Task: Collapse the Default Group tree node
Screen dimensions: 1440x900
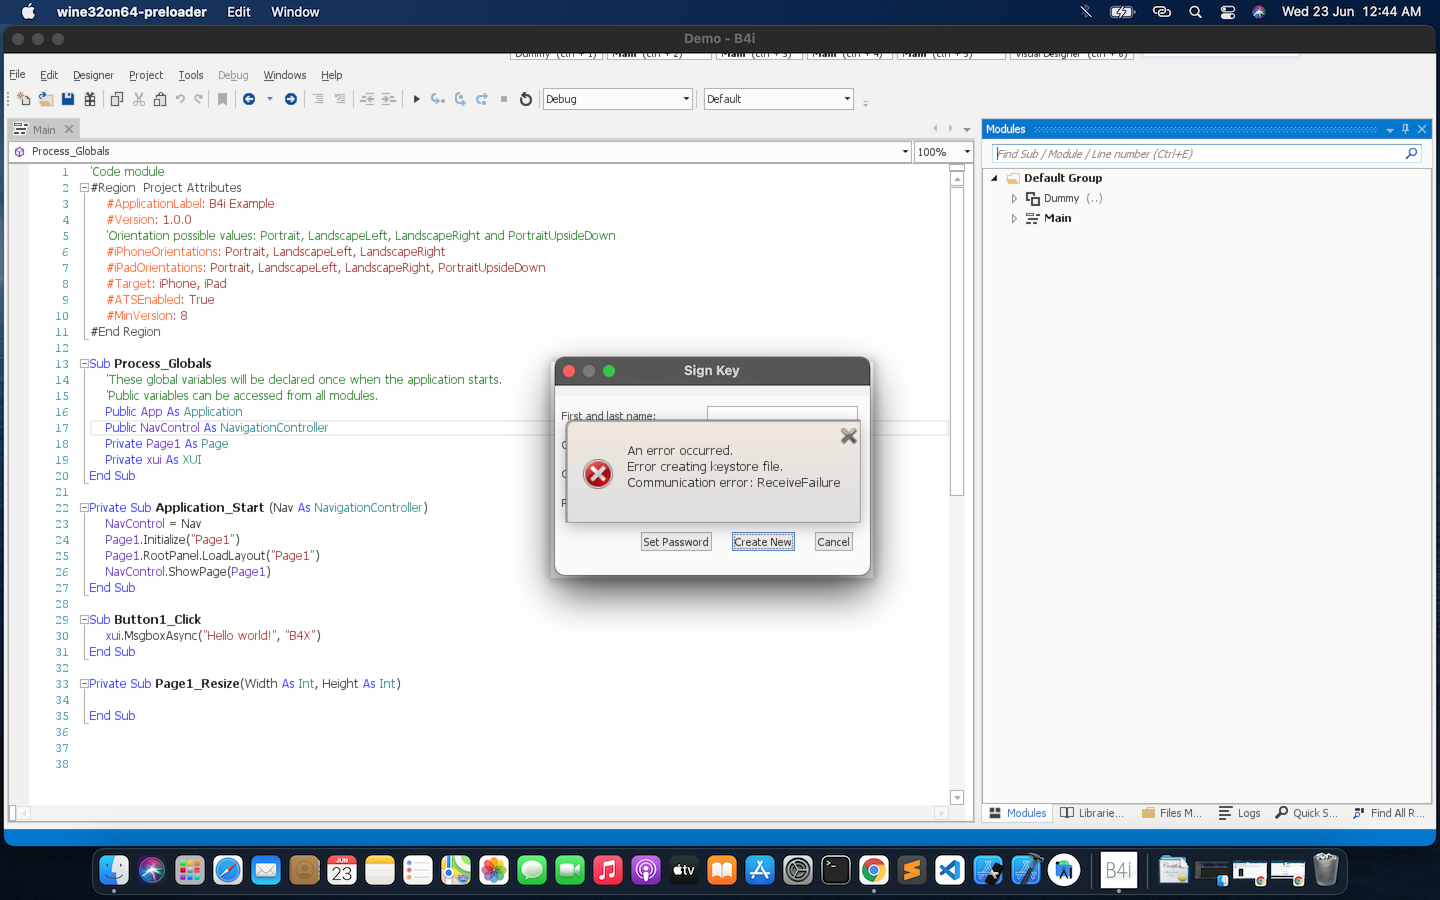Action: (994, 178)
